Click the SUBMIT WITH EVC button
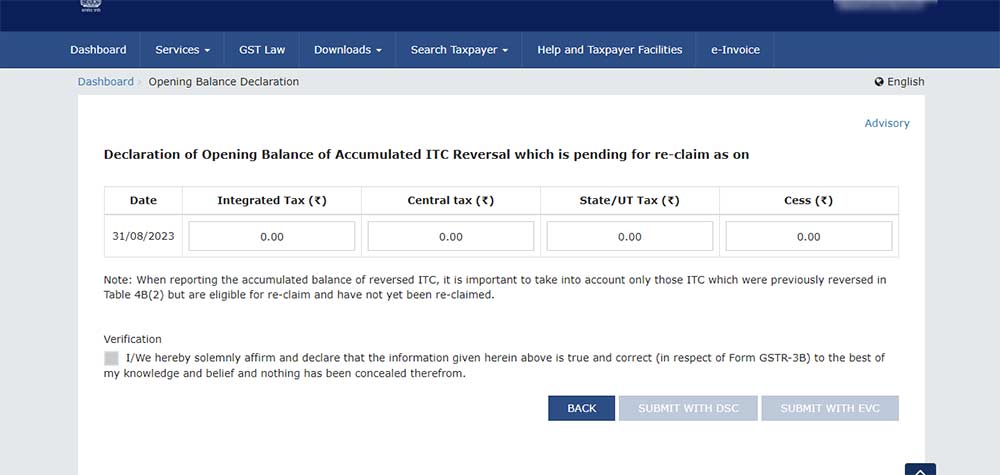1000x475 pixels. pyautogui.click(x=829, y=408)
